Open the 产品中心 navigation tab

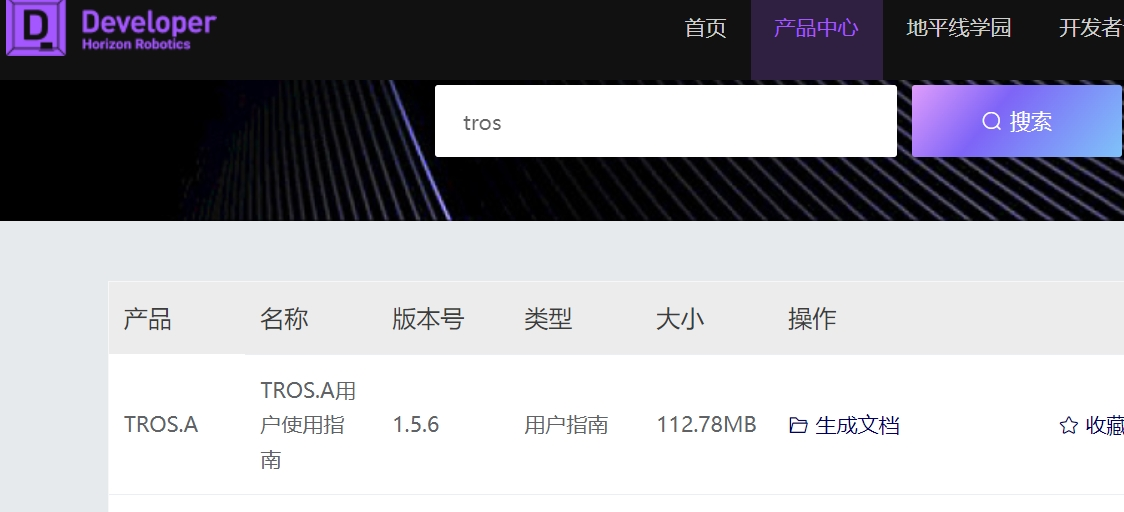(816, 28)
